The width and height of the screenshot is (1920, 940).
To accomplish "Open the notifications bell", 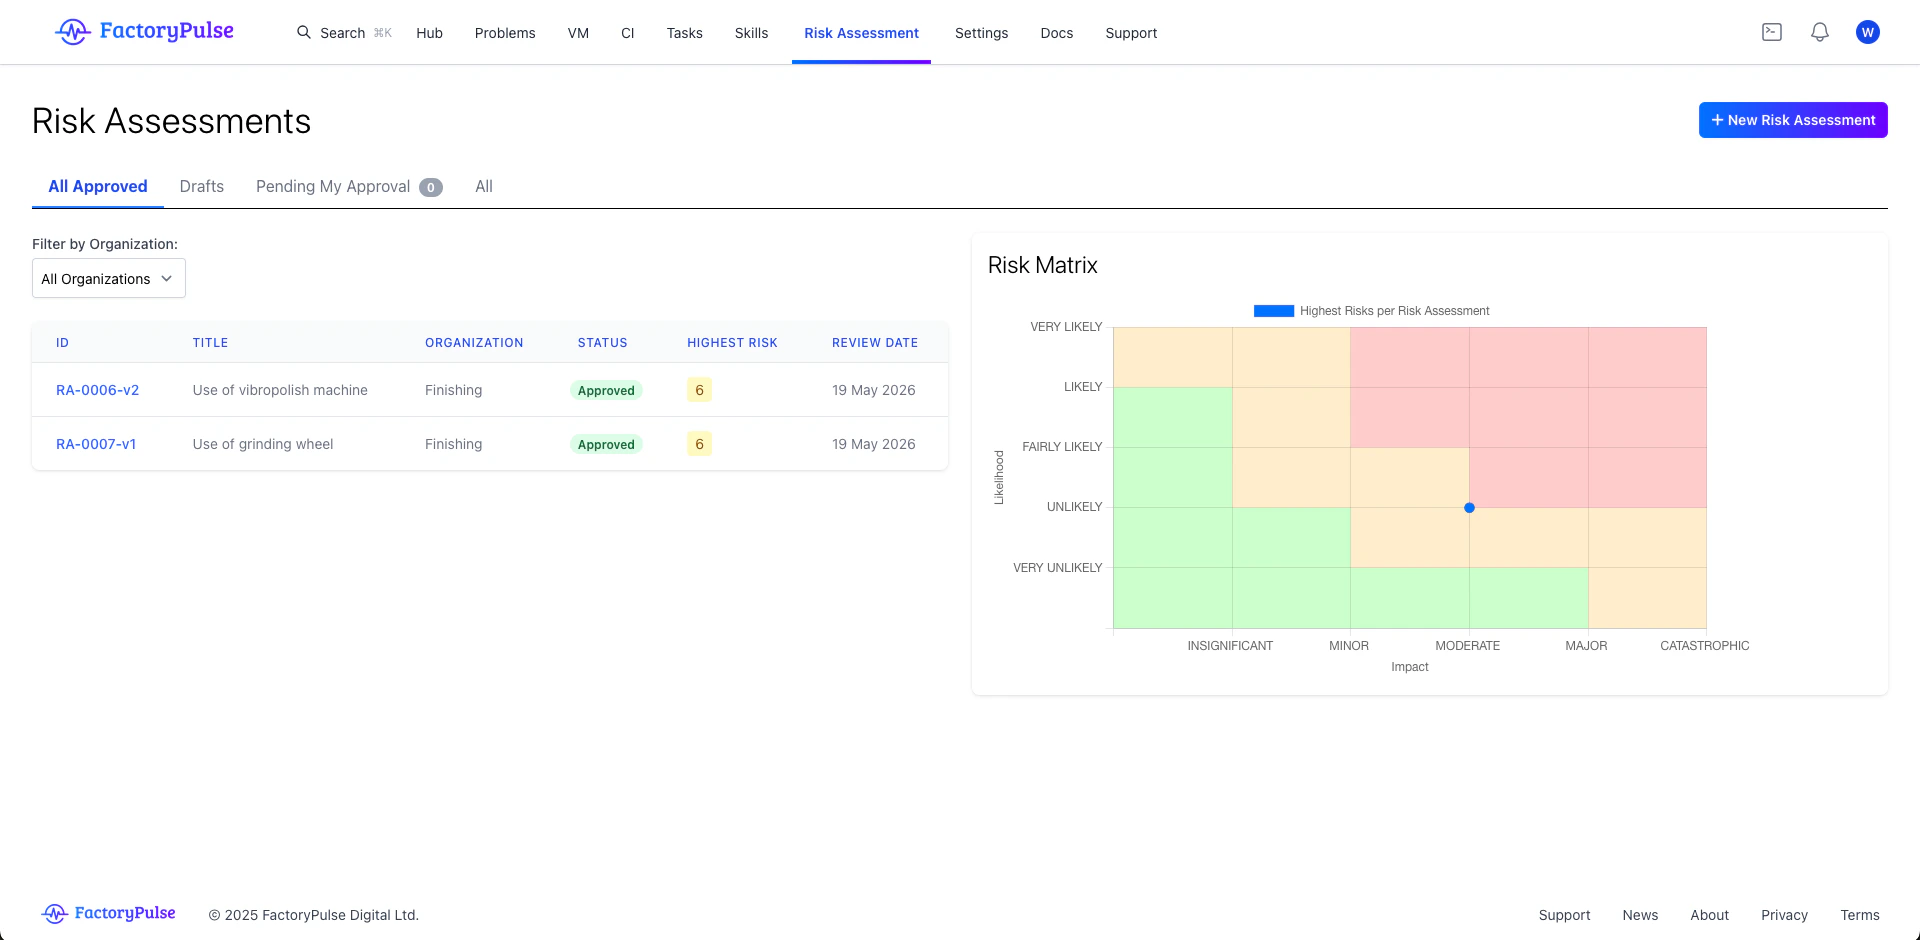I will tap(1820, 32).
